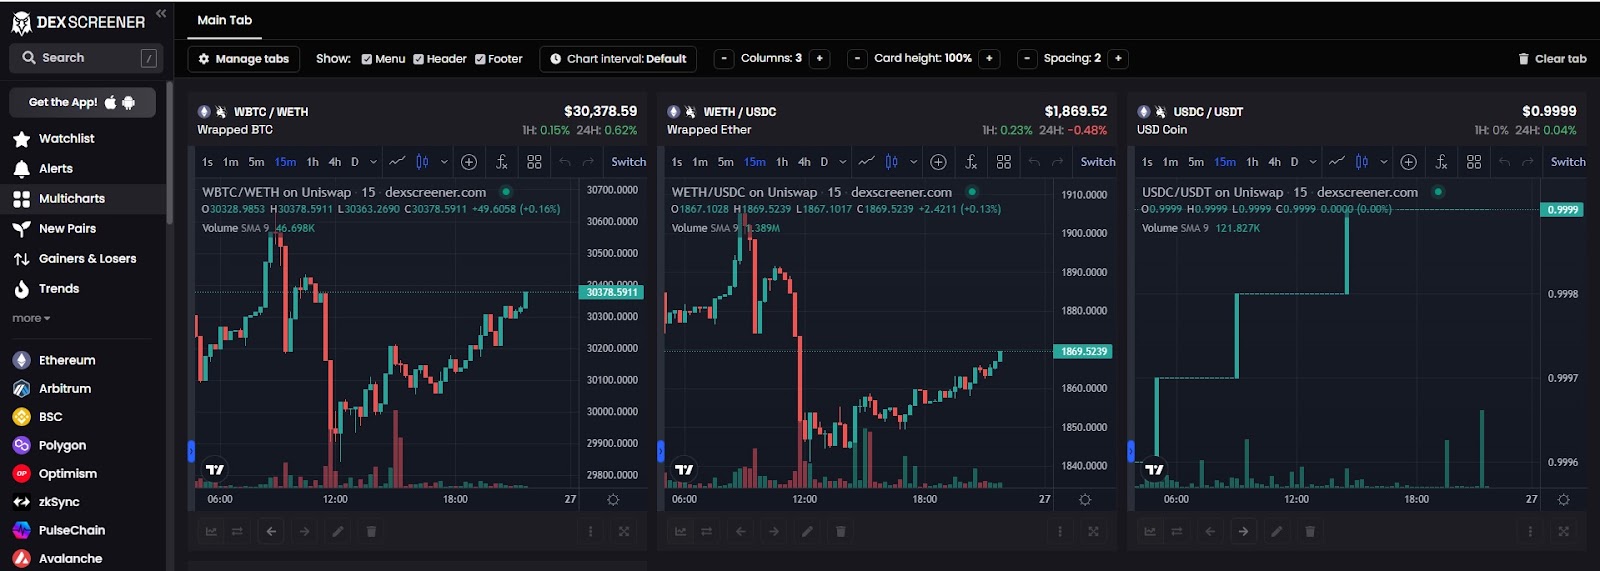Uncheck the Header checkbox
Viewport: 1600px width, 571px height.
[x=419, y=59]
